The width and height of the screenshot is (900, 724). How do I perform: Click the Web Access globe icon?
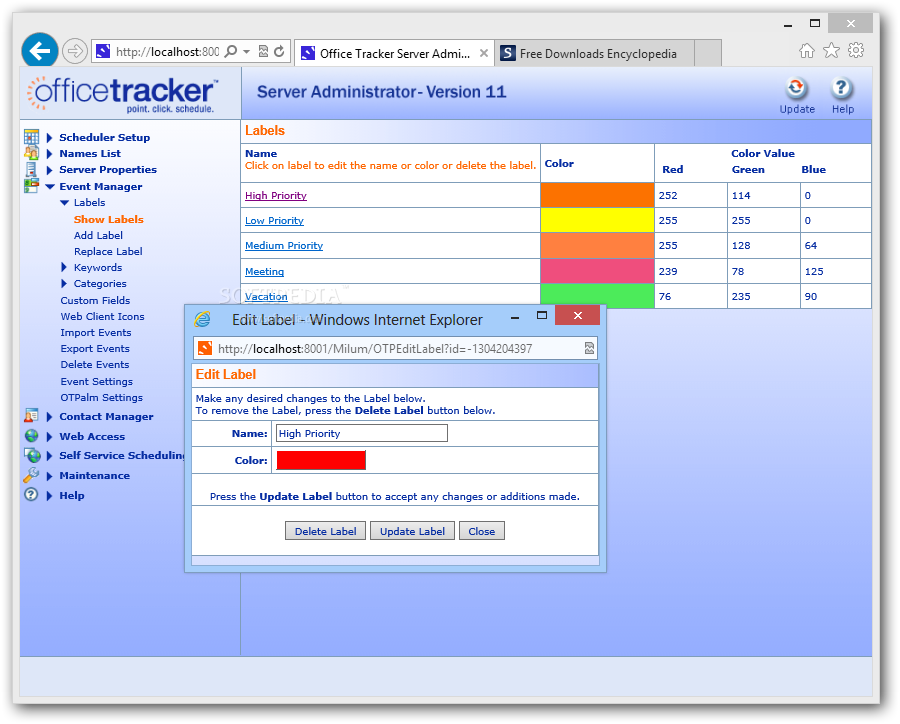pyautogui.click(x=32, y=436)
